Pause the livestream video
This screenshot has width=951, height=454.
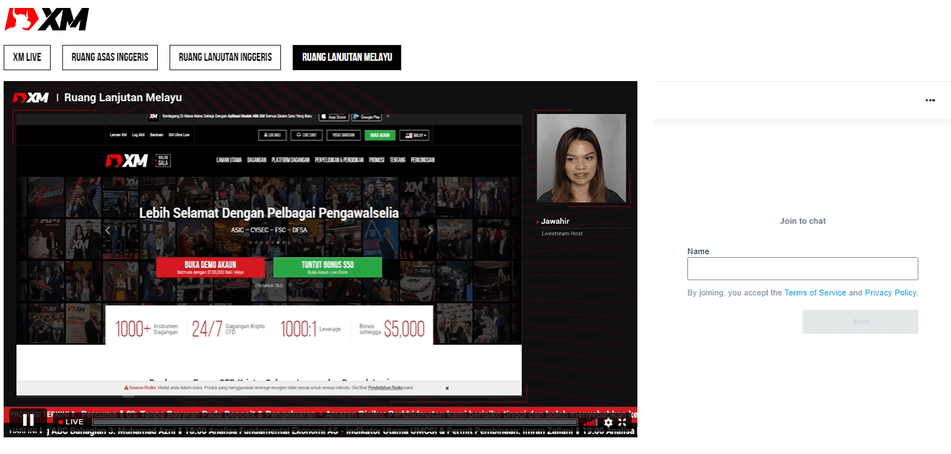29,421
